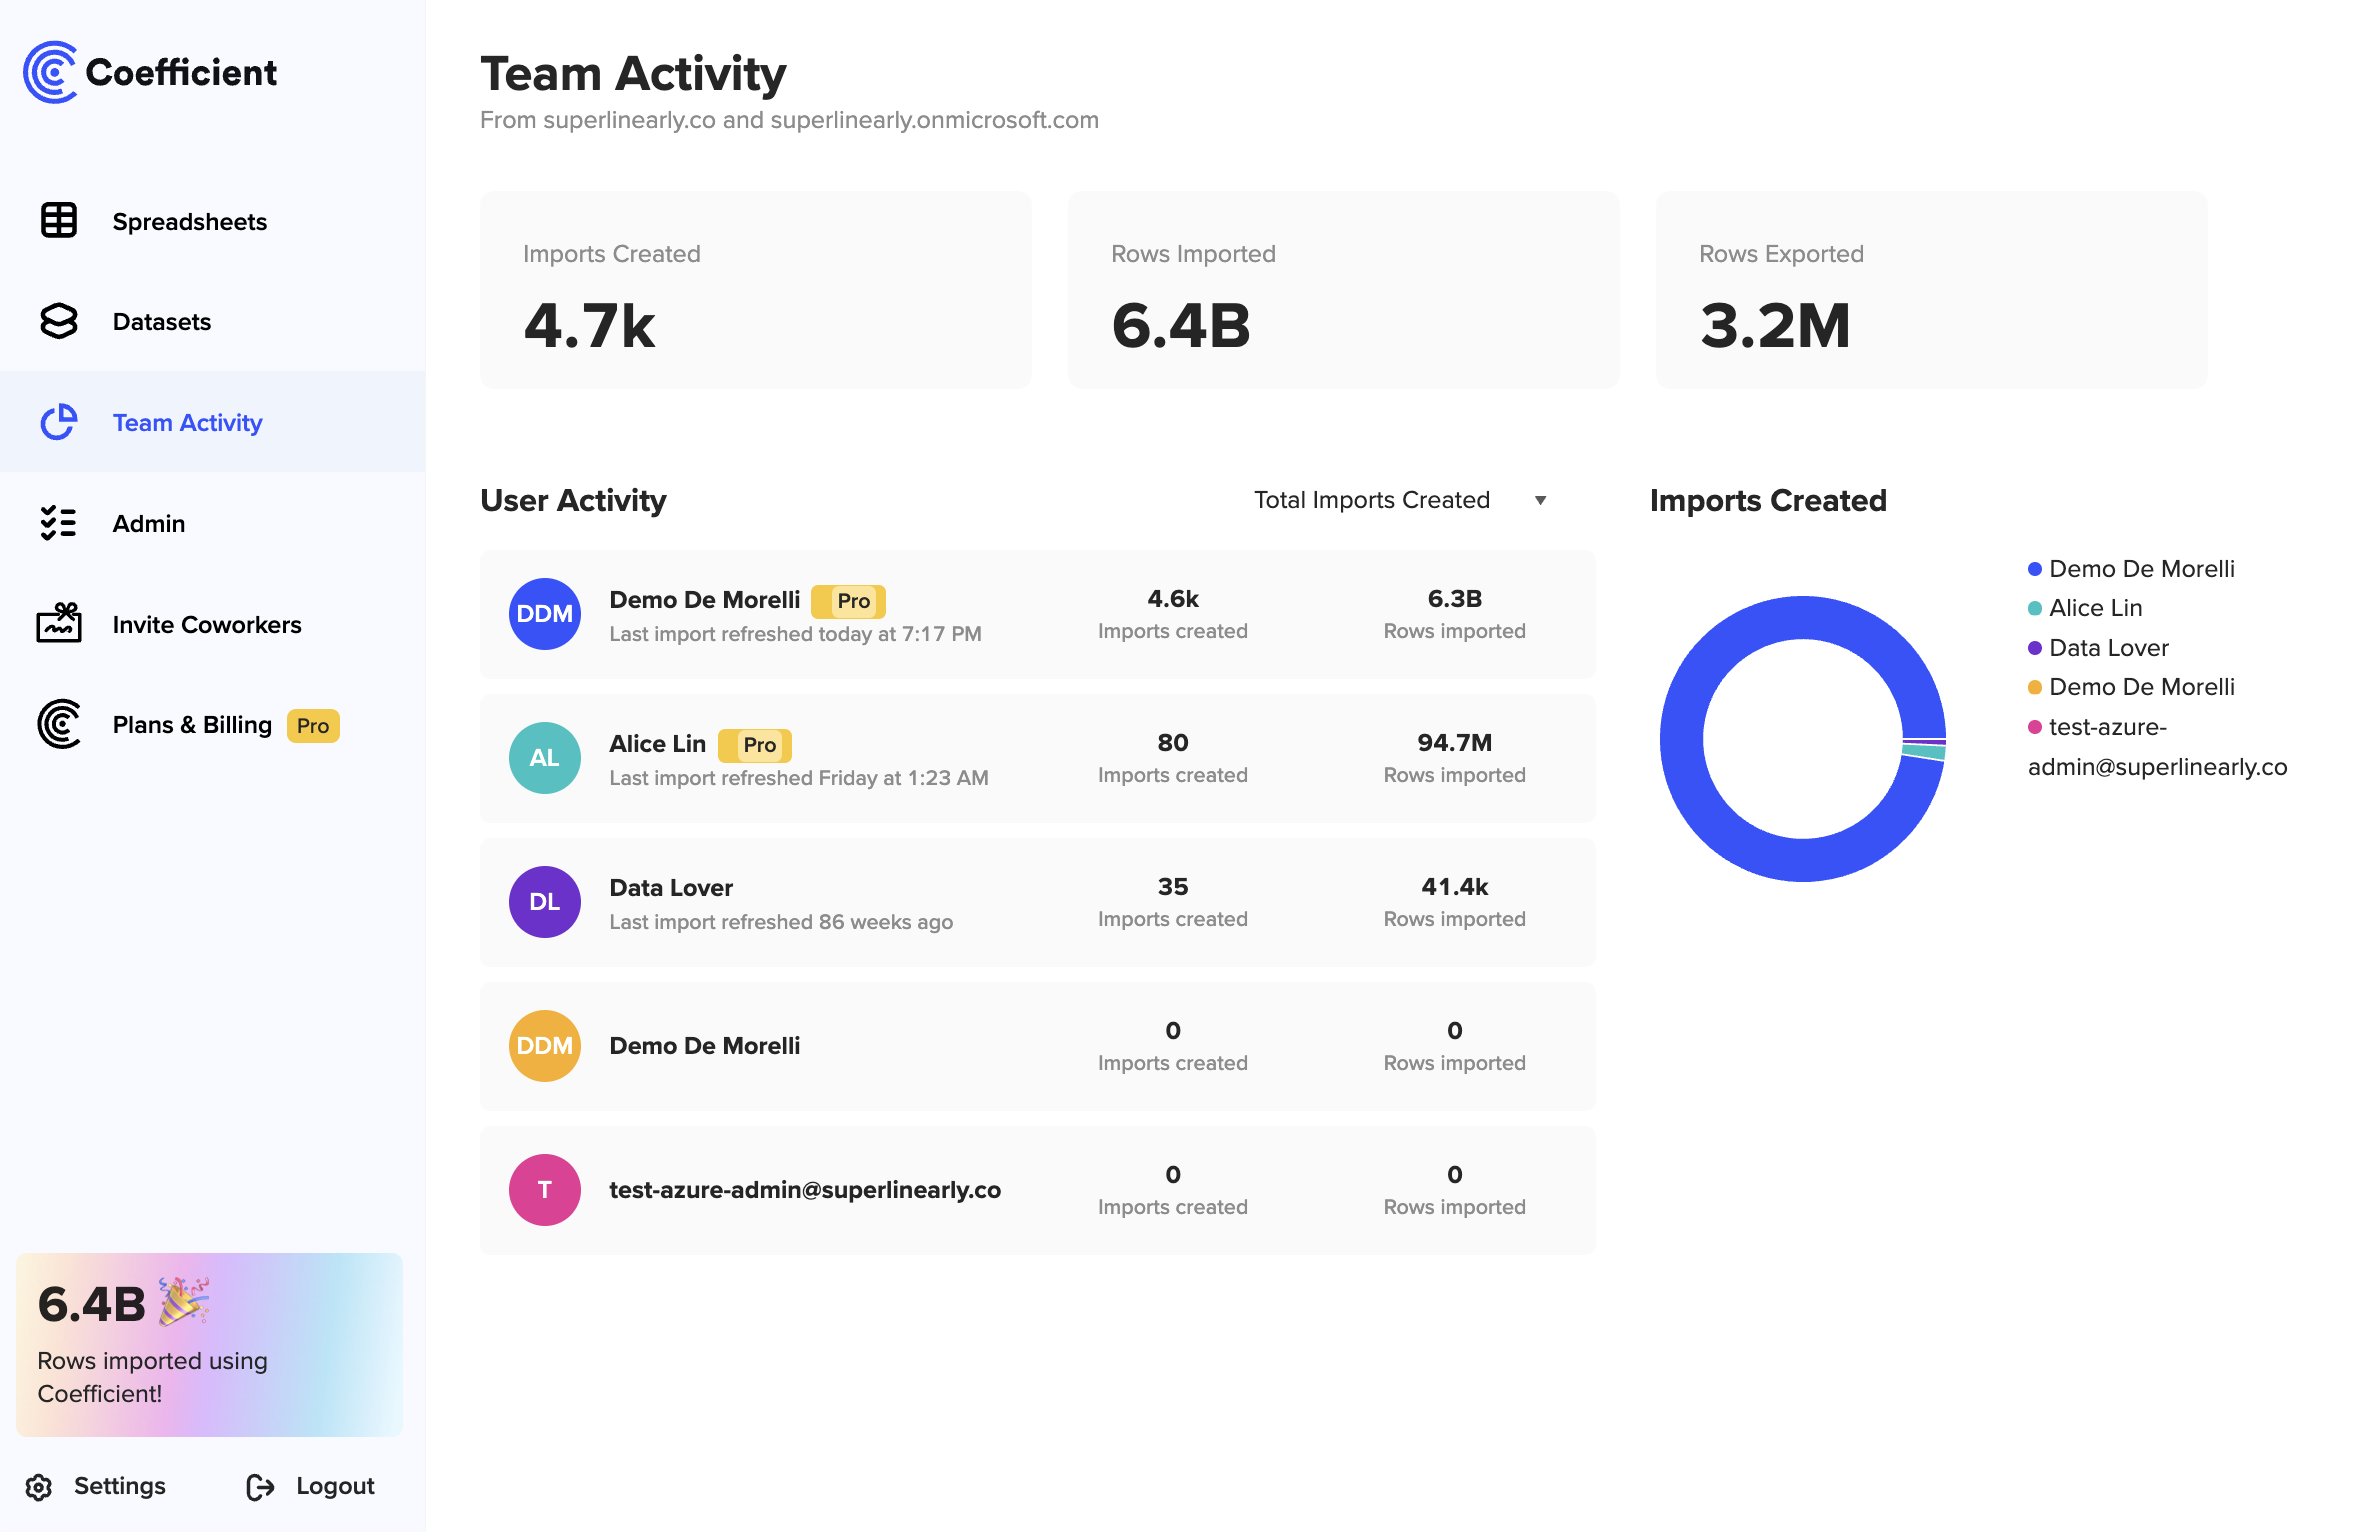This screenshot has height=1532, width=2376.
Task: Click the Team Activity pie icon
Action: tap(58, 422)
